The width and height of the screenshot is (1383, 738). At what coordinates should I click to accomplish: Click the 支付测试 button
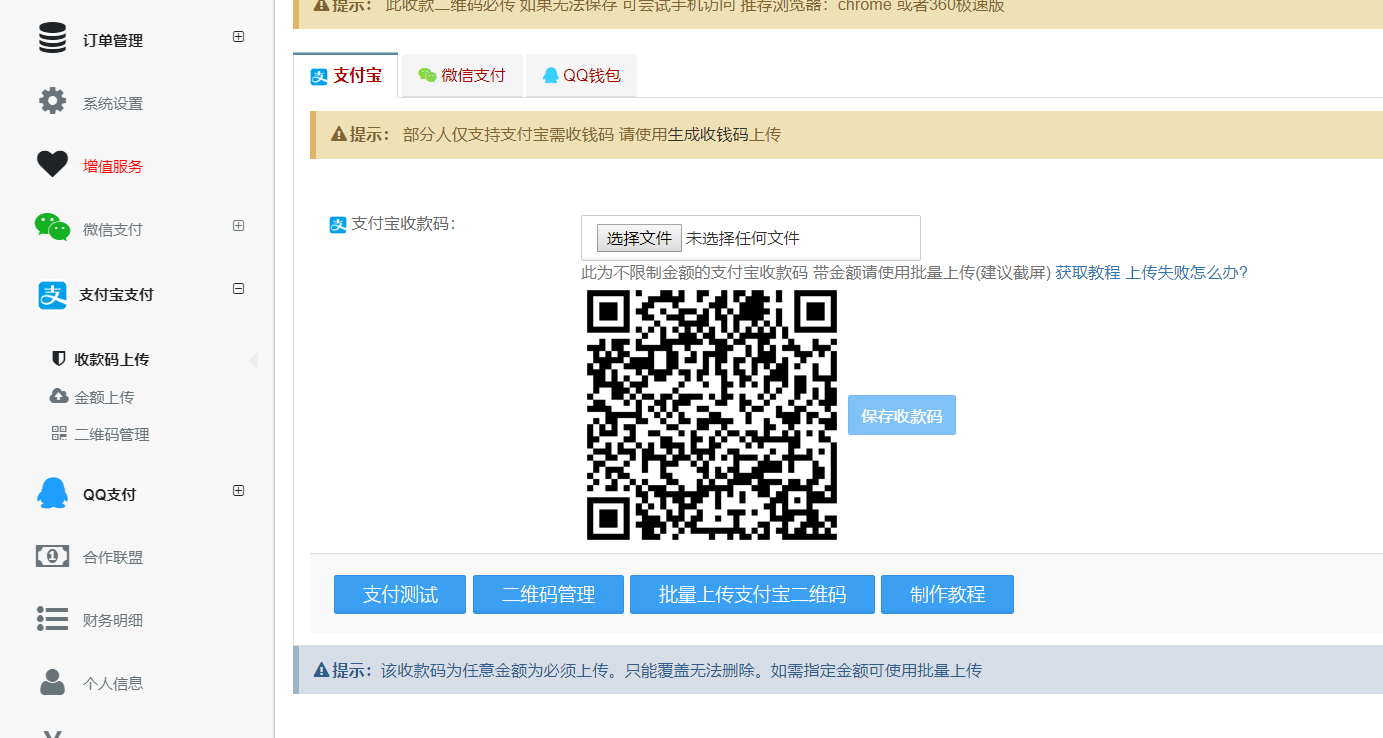[400, 594]
